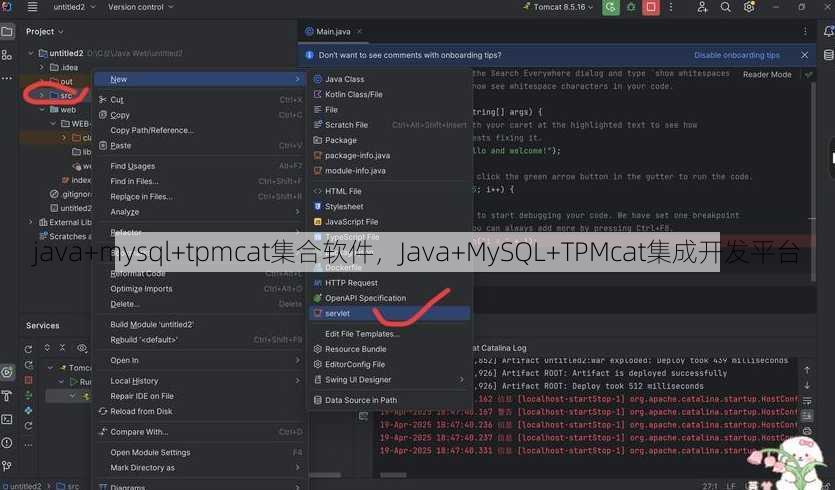
Task: Expand Swing UI Designer submenu
Action: point(389,380)
